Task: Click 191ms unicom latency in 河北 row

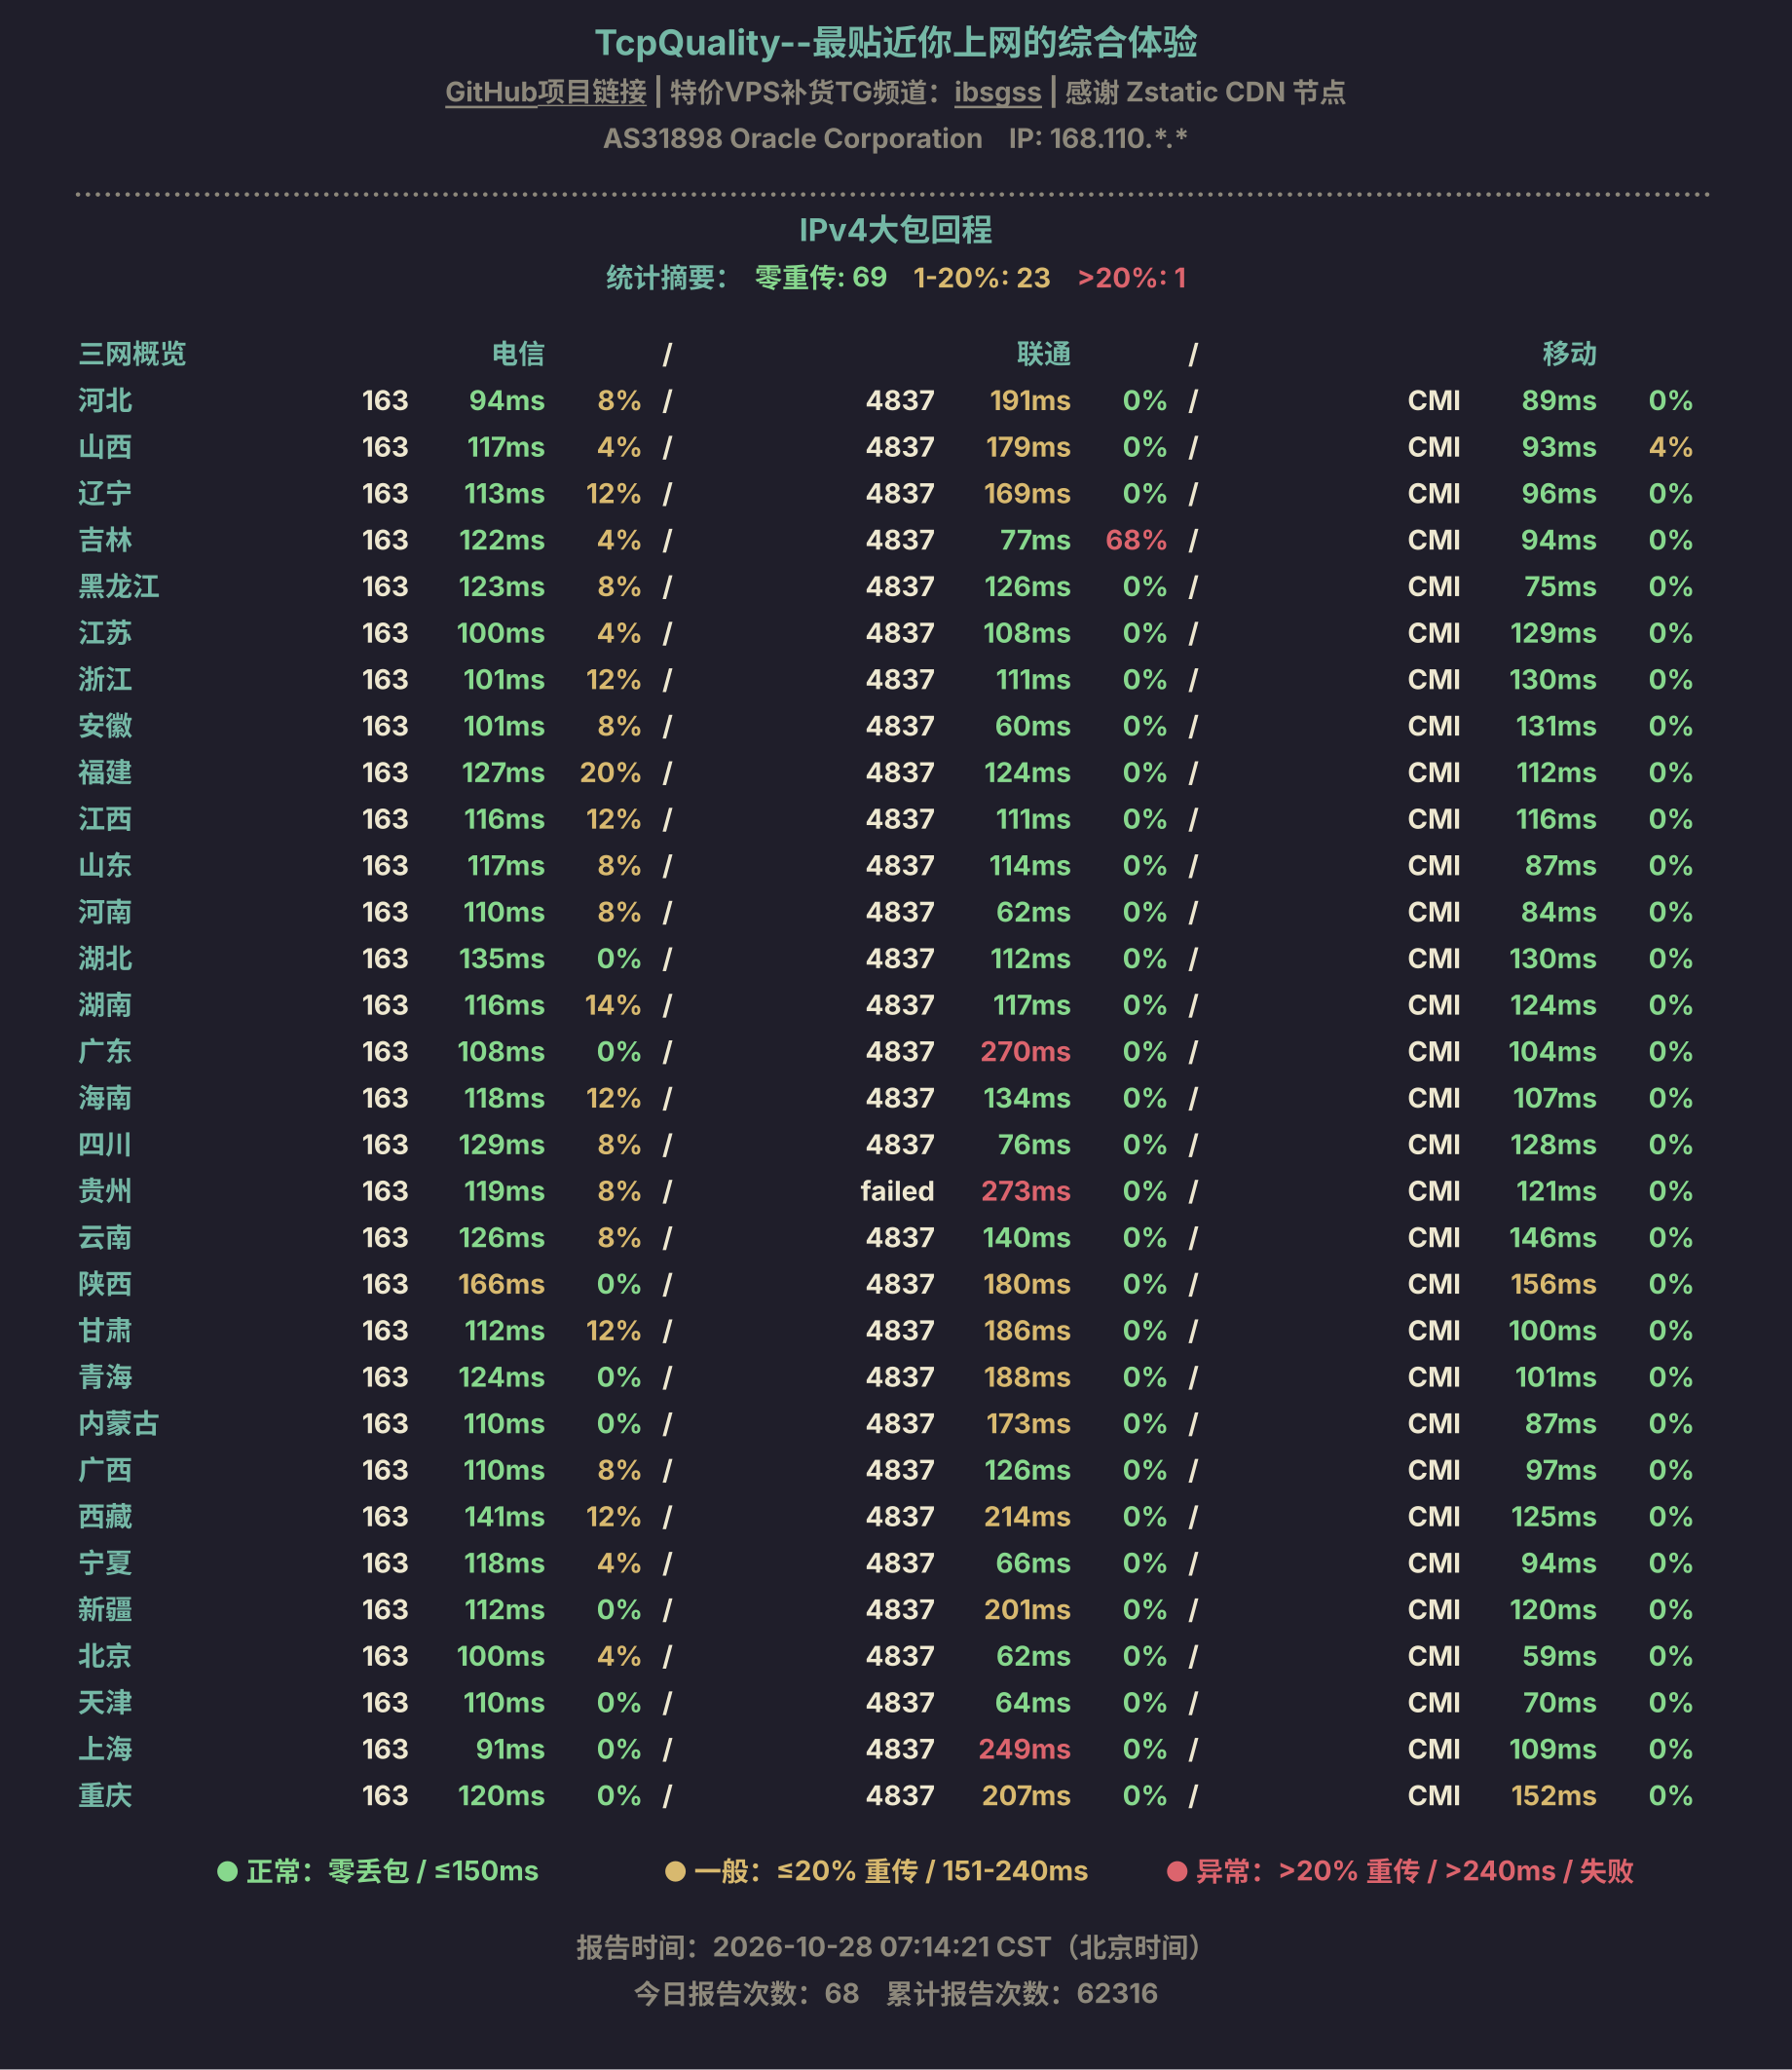Action: [x=1030, y=401]
